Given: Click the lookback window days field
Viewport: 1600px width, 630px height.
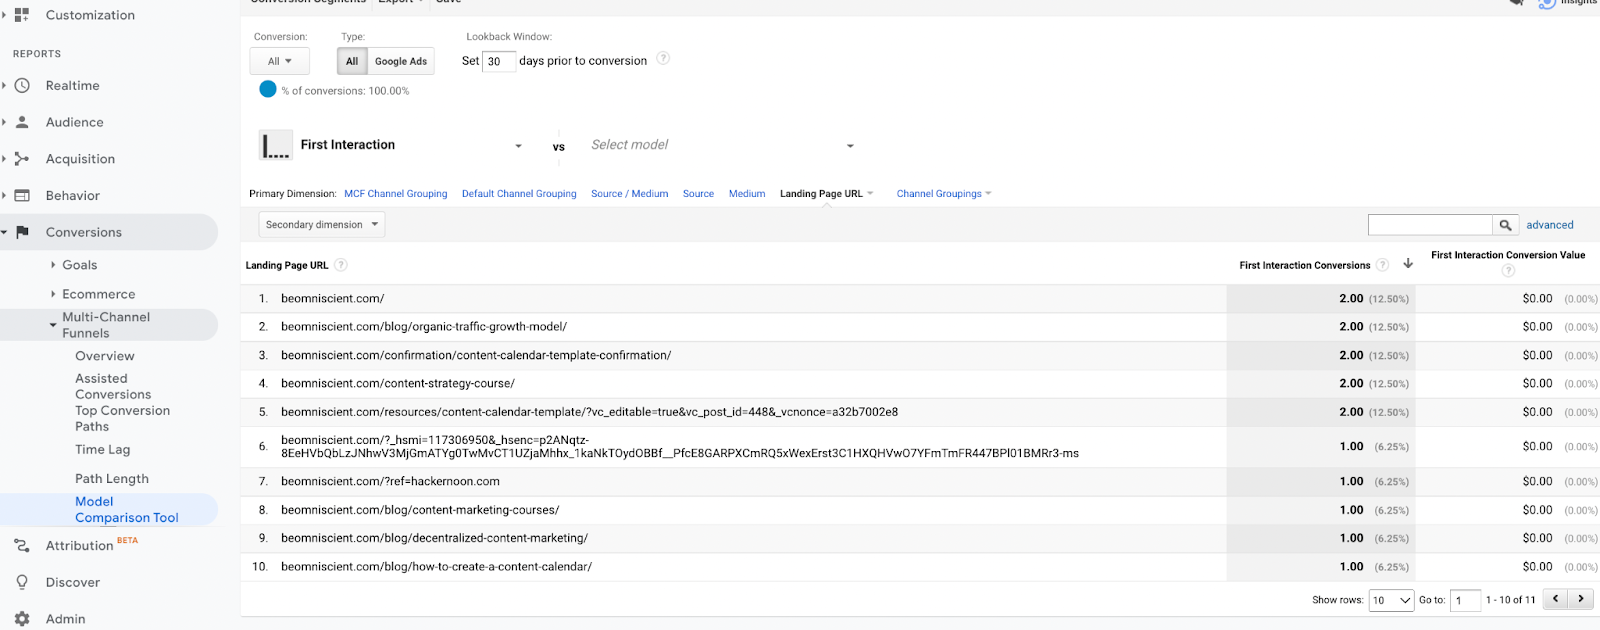Looking at the screenshot, I should tap(499, 61).
